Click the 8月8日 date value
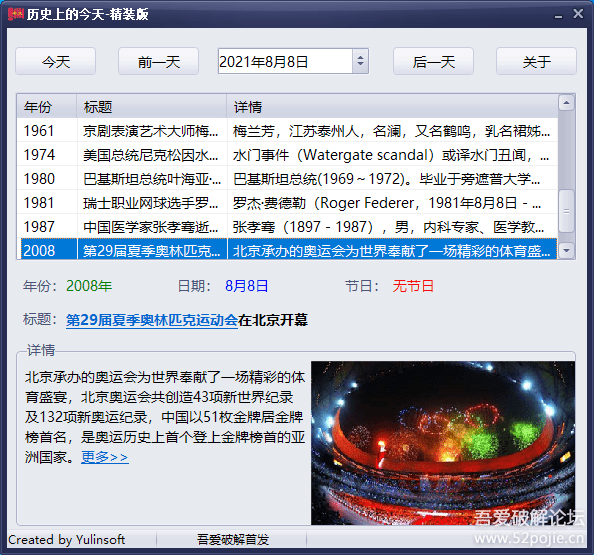This screenshot has width=594, height=555. (x=247, y=286)
